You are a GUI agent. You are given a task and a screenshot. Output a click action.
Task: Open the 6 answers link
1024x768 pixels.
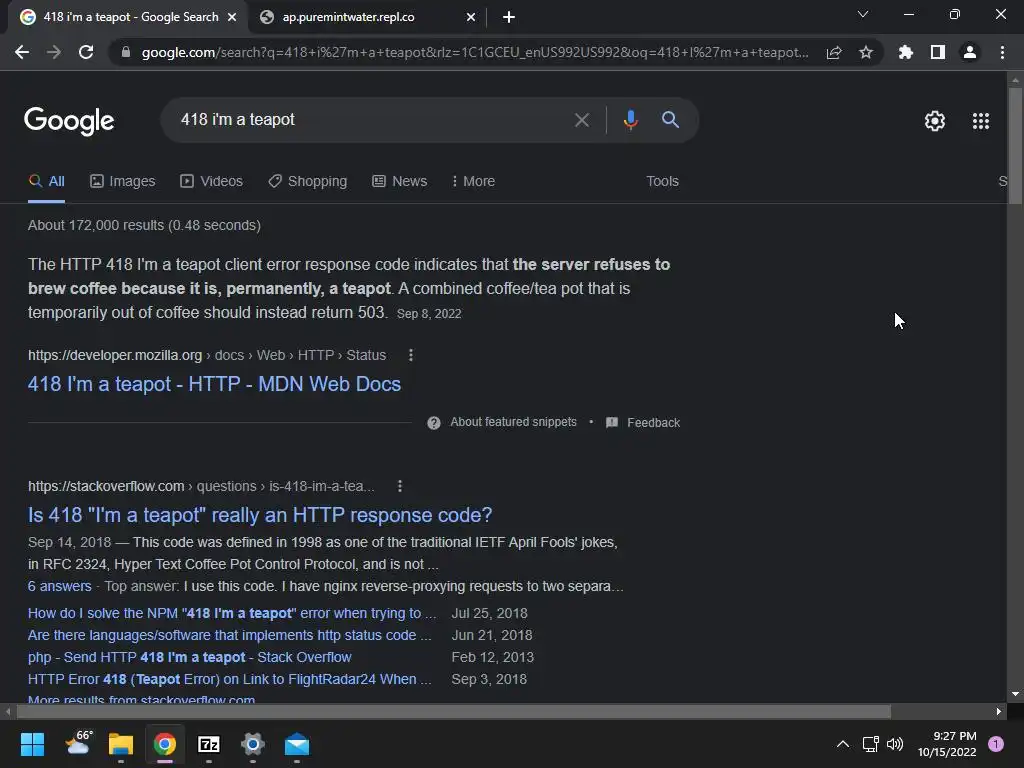[x=59, y=586]
